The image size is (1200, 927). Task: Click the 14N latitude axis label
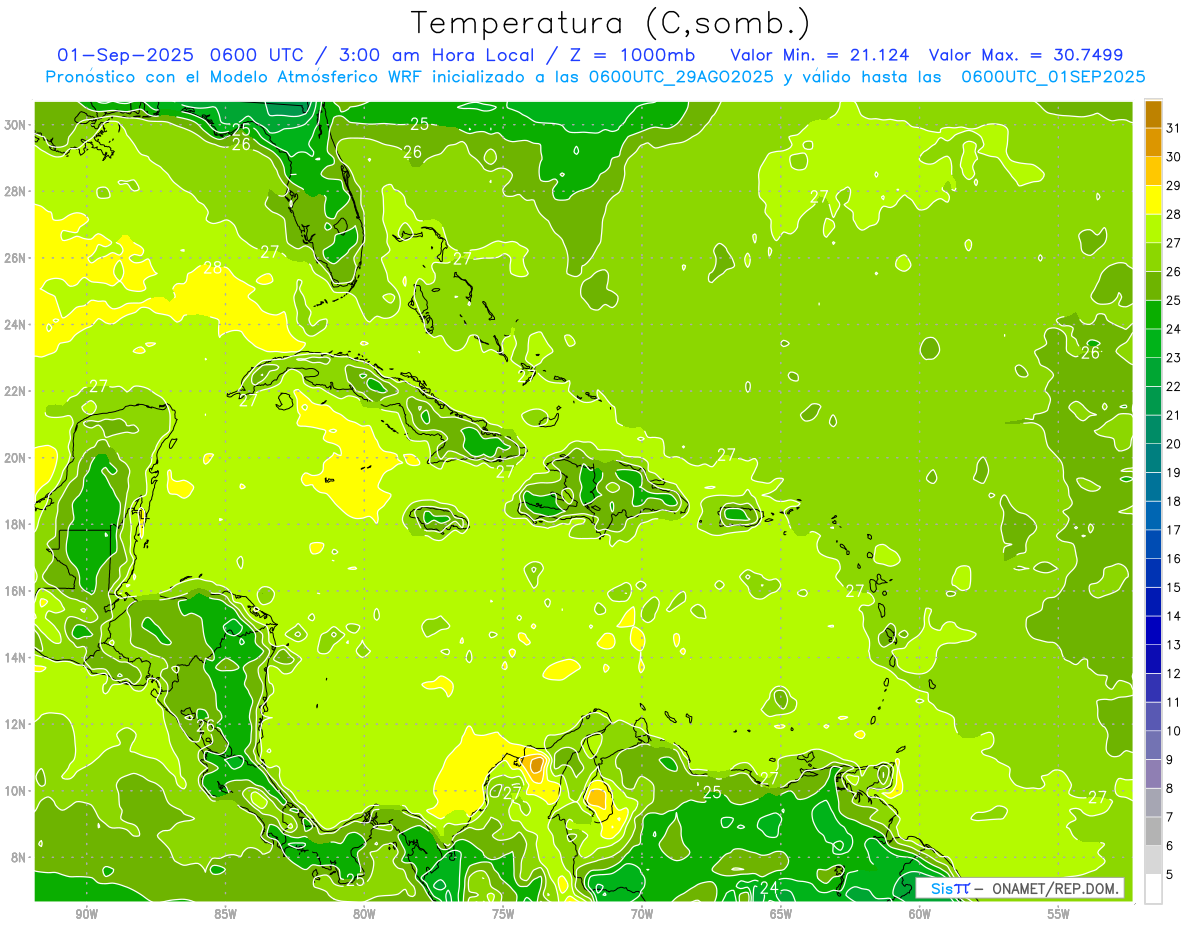15,657
